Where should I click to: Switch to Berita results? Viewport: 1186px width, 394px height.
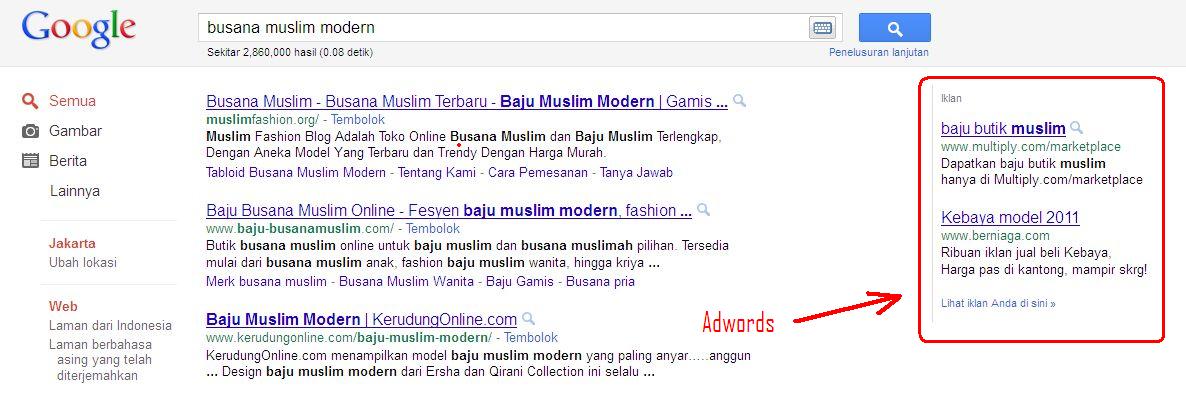pyautogui.click(x=68, y=161)
